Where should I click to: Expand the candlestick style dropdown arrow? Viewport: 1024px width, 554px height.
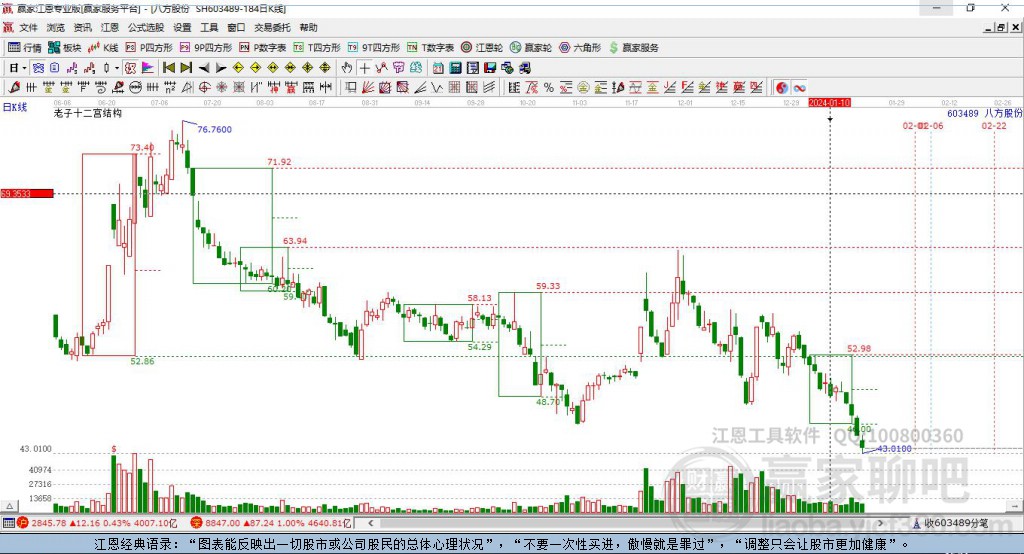click(117, 68)
